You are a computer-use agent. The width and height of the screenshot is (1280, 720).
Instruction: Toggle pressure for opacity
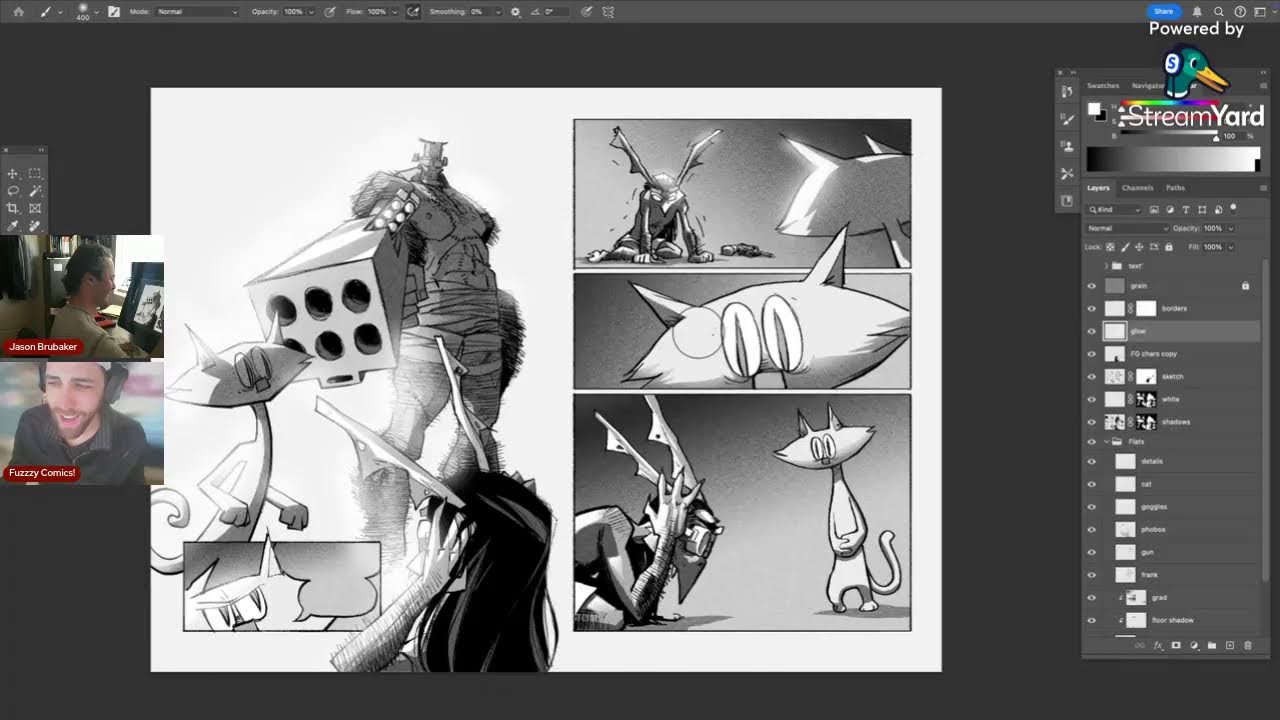(329, 12)
